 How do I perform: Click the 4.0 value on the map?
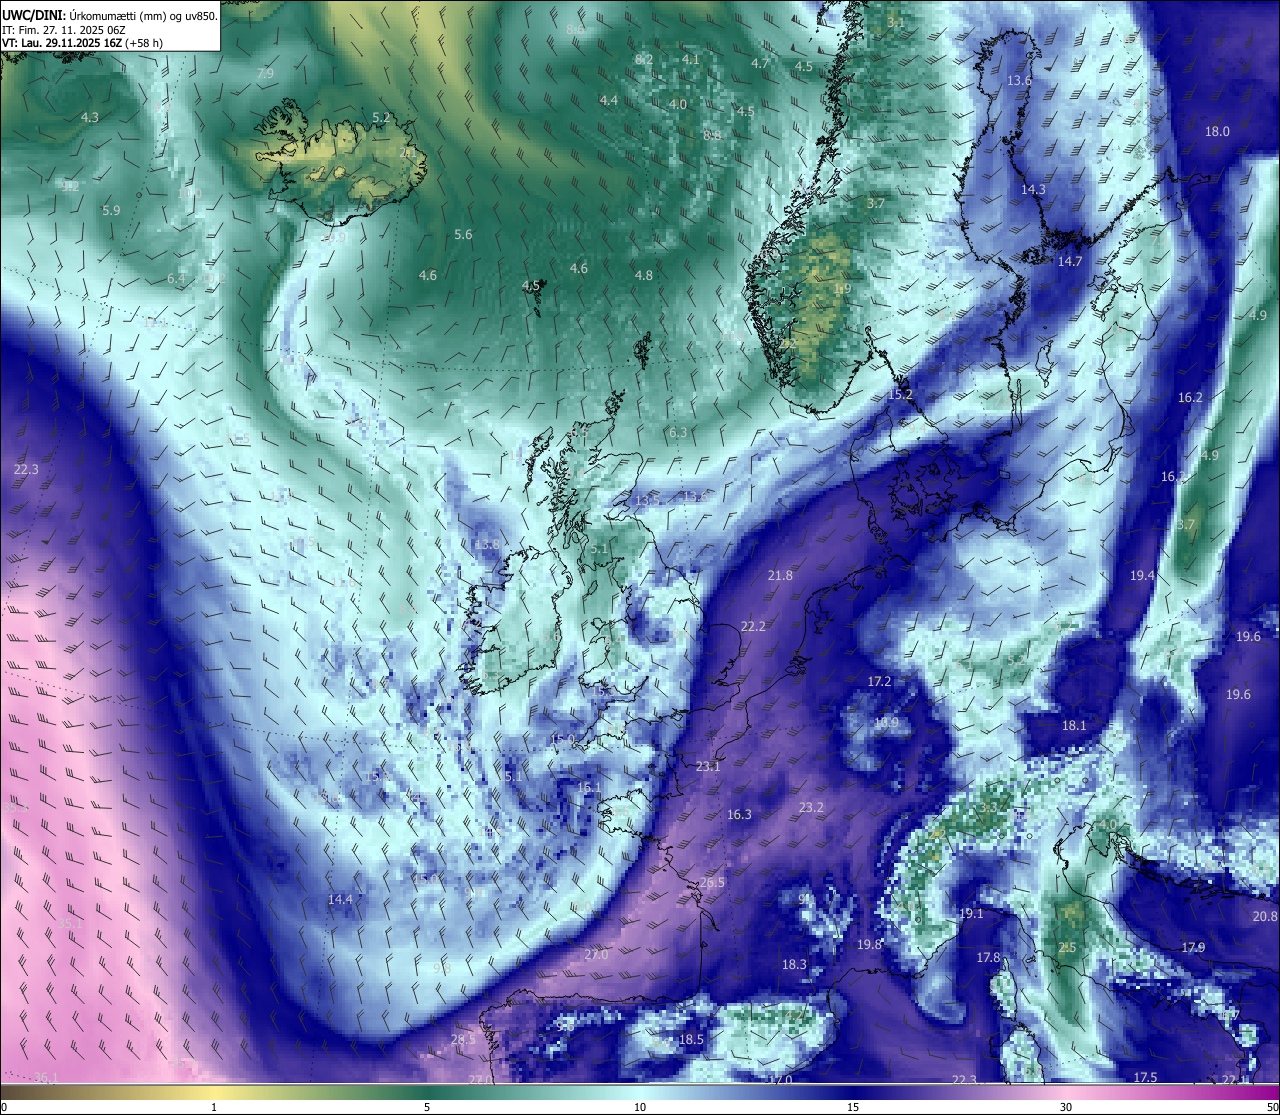pyautogui.click(x=678, y=105)
